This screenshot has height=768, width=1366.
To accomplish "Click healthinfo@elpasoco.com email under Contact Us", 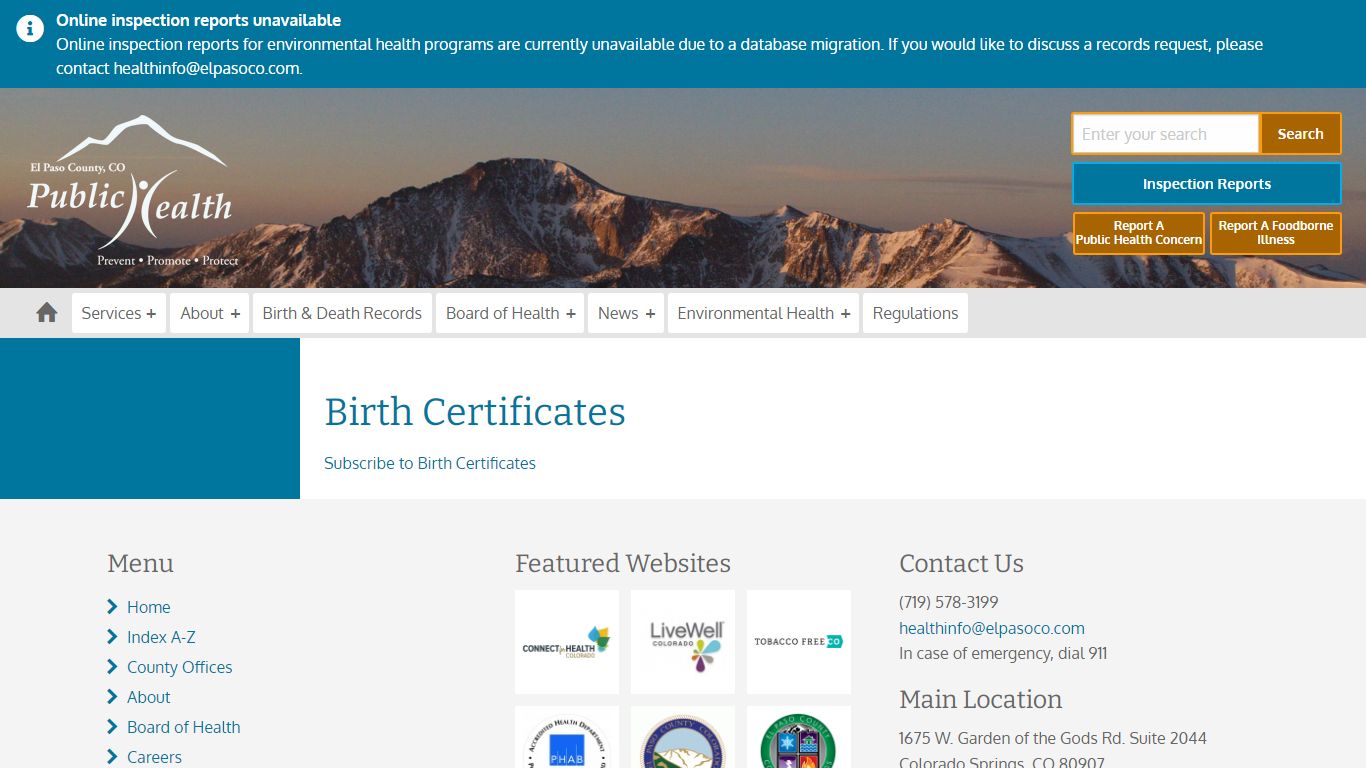I will click(992, 628).
